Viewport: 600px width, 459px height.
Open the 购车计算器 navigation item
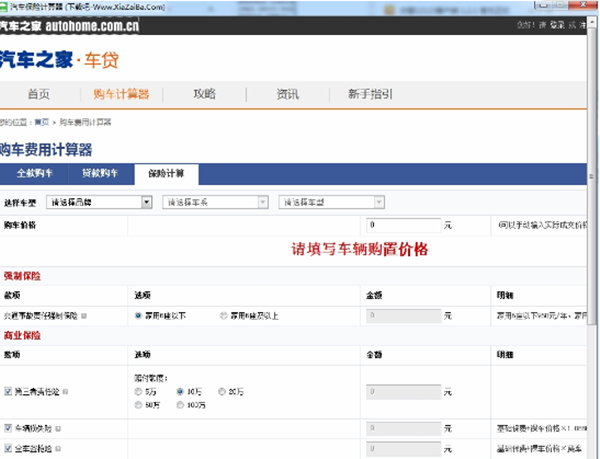point(121,94)
